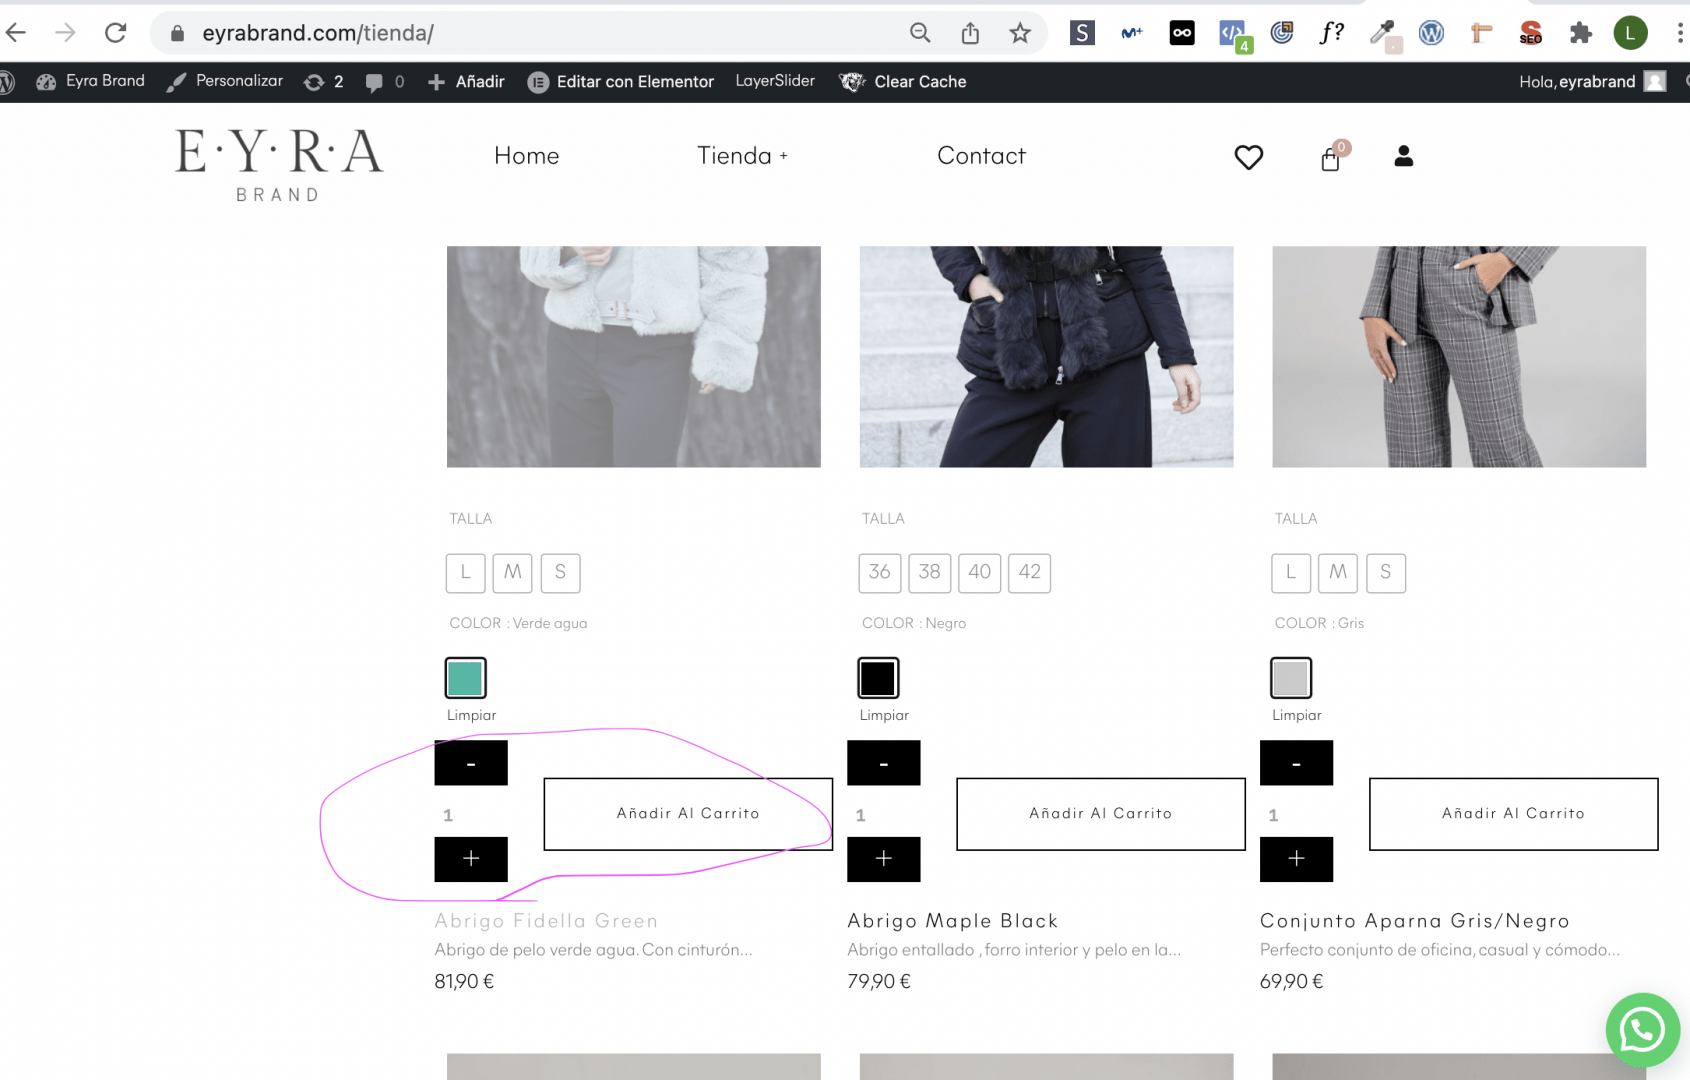
Task: Go back to the previous page
Action: pos(16,33)
